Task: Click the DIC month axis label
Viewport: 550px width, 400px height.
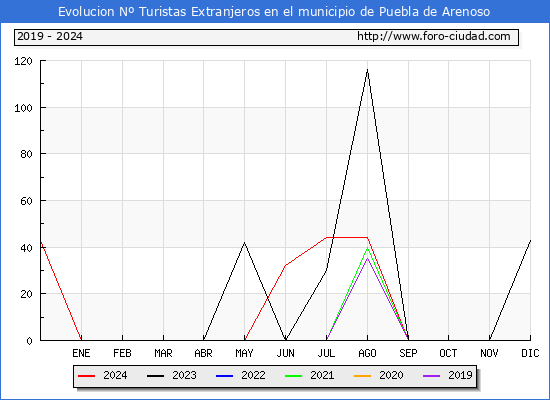Action: [x=530, y=353]
